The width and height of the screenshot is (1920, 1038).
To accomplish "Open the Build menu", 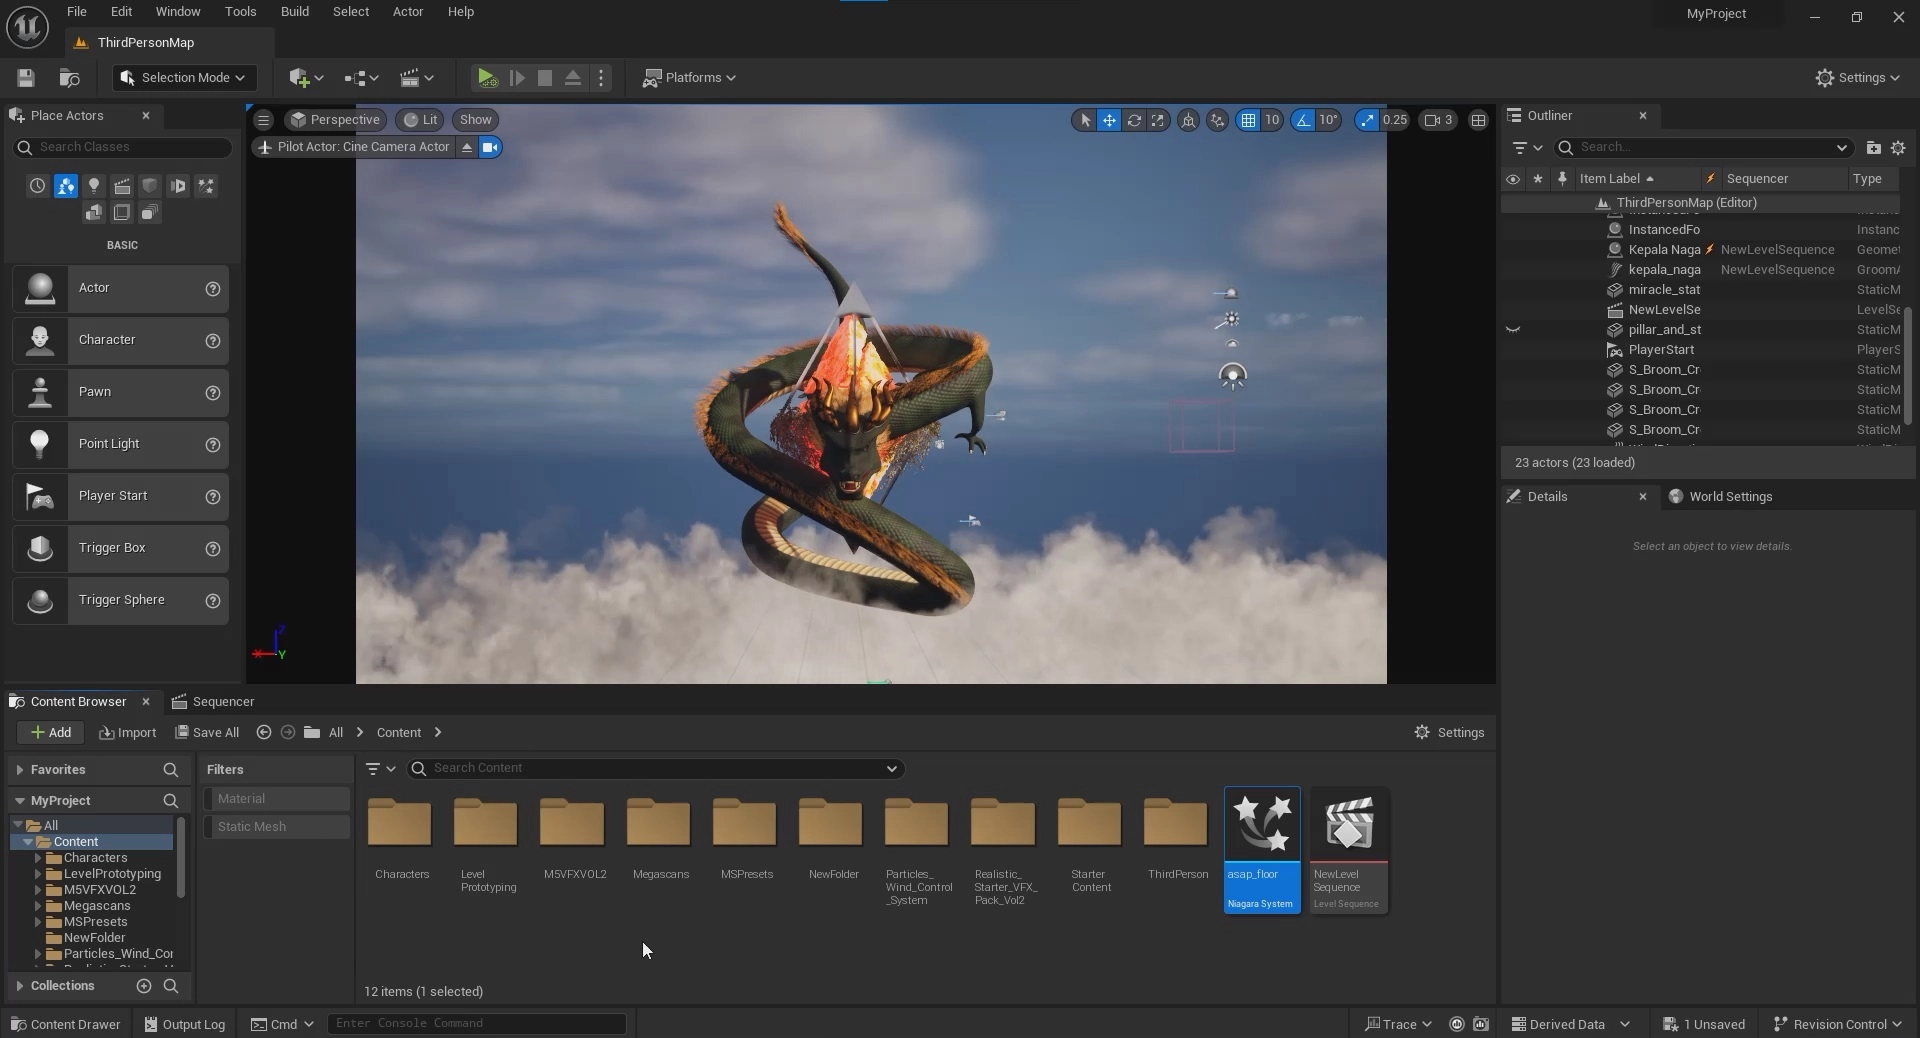I will point(294,12).
